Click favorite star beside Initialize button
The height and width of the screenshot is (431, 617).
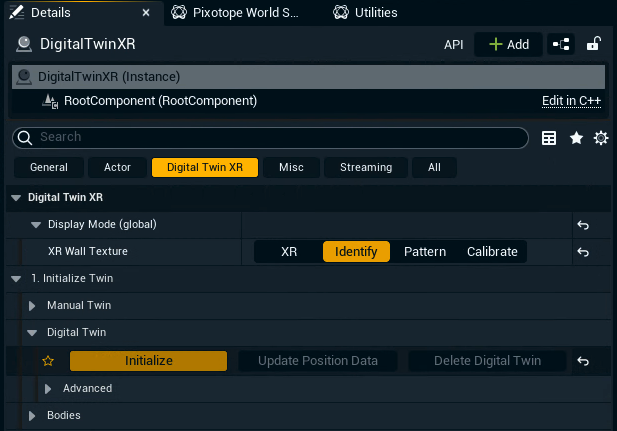(46, 361)
